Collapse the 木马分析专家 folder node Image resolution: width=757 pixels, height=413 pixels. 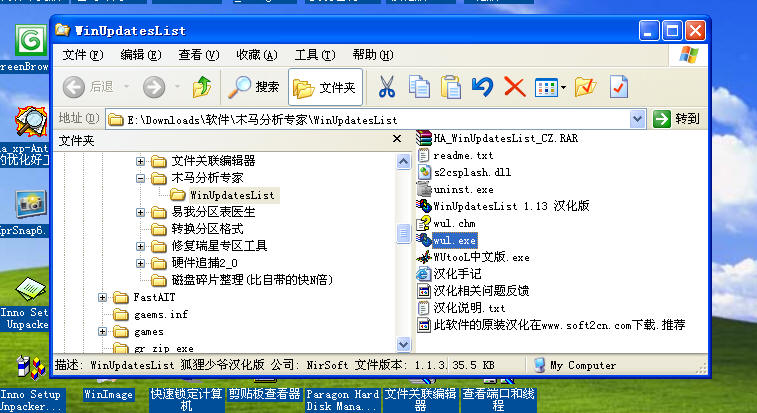click(140, 178)
